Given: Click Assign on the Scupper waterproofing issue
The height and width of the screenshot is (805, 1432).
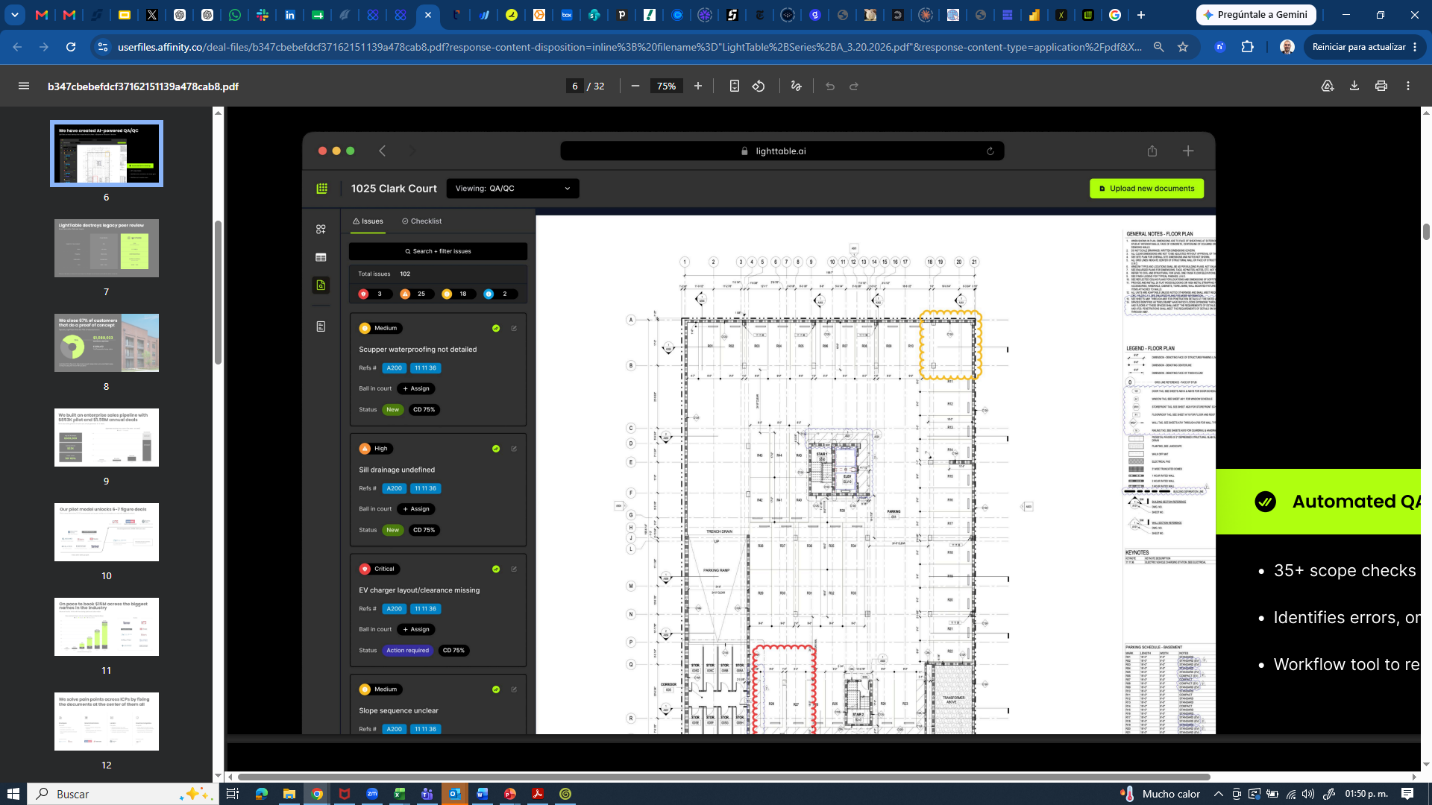Looking at the screenshot, I should (x=416, y=388).
